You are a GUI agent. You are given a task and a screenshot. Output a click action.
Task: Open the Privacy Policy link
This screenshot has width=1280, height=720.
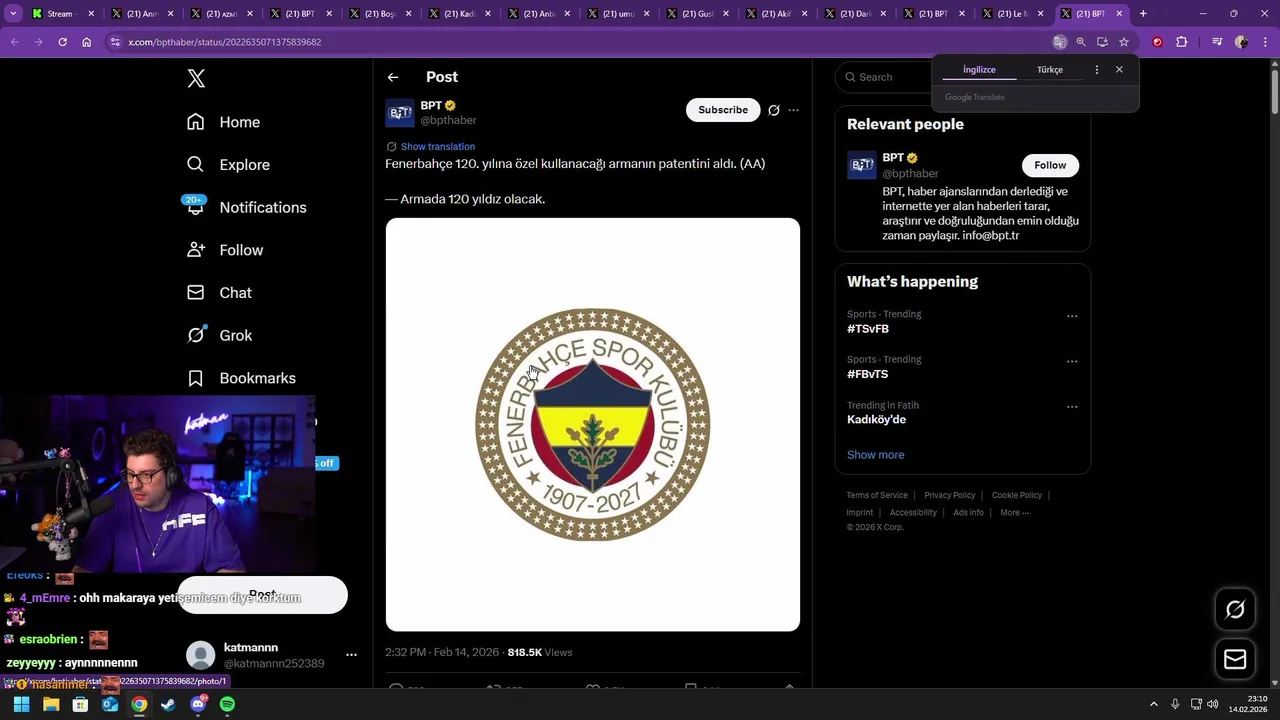point(949,495)
